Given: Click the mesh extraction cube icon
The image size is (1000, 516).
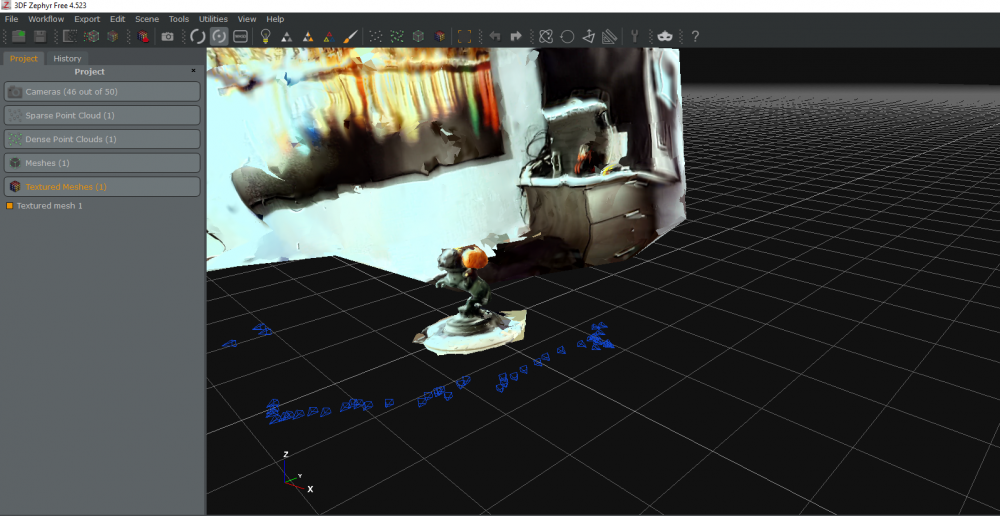Looking at the screenshot, I should coord(113,36).
